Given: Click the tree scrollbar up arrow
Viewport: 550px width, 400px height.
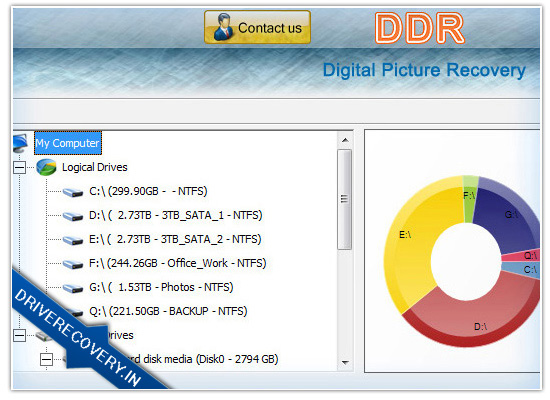Looking at the screenshot, I should click(345, 140).
